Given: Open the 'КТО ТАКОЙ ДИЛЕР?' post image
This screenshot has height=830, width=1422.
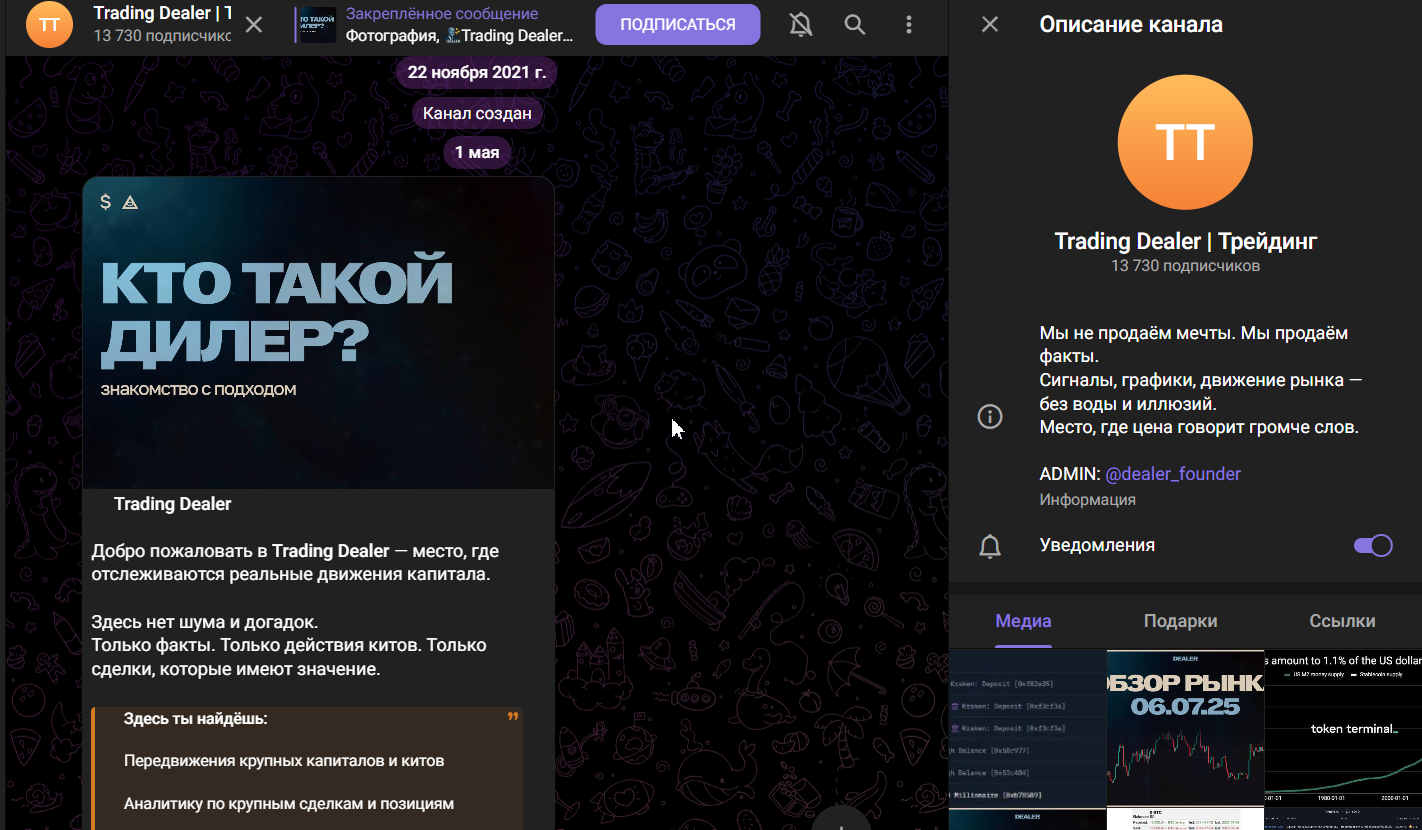Looking at the screenshot, I should point(318,333).
